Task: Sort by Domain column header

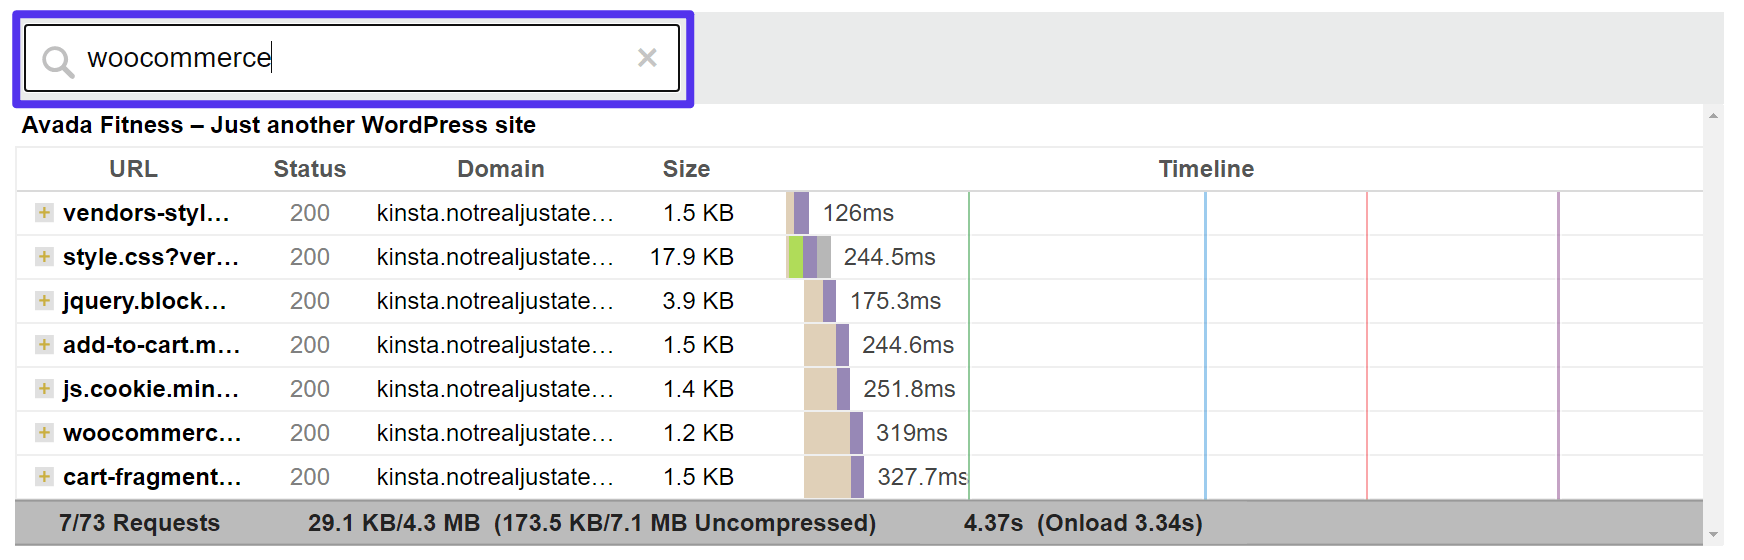Action: pos(500,169)
